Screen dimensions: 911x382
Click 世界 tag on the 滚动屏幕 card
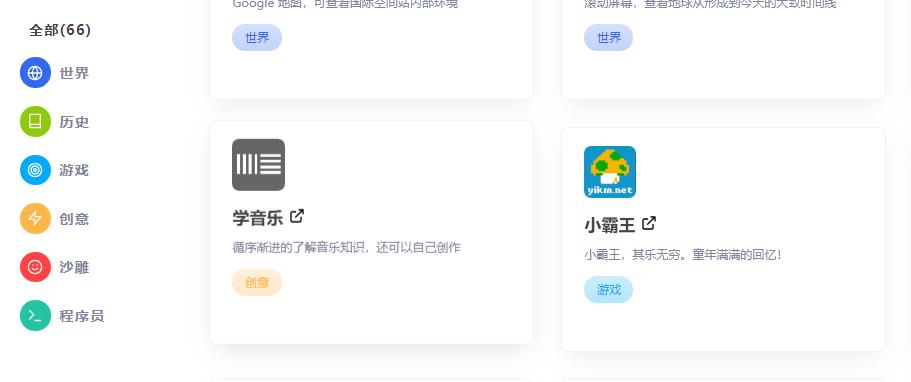(x=608, y=38)
